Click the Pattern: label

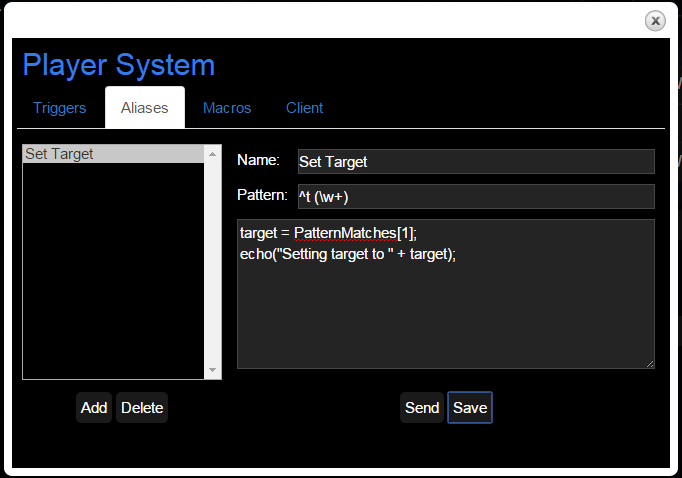pyautogui.click(x=262, y=195)
